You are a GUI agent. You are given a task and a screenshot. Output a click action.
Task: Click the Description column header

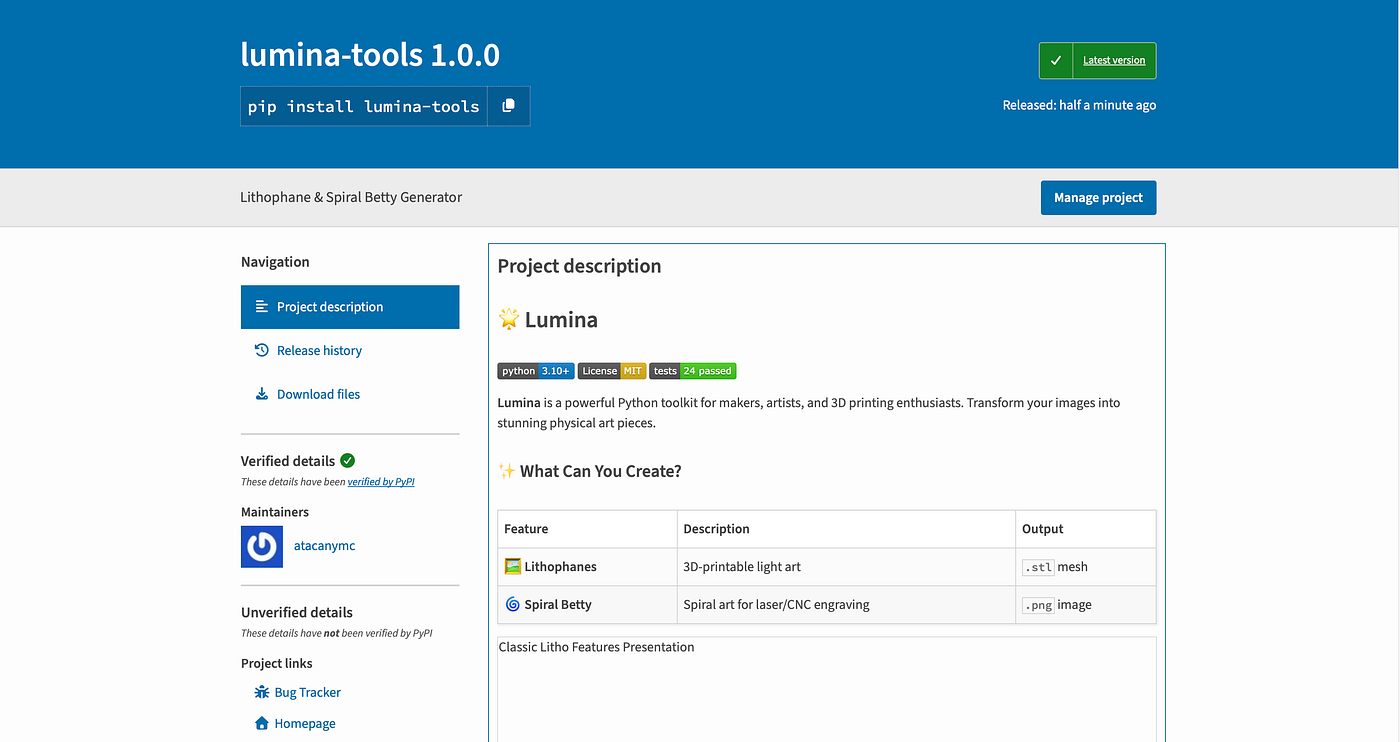coord(846,529)
